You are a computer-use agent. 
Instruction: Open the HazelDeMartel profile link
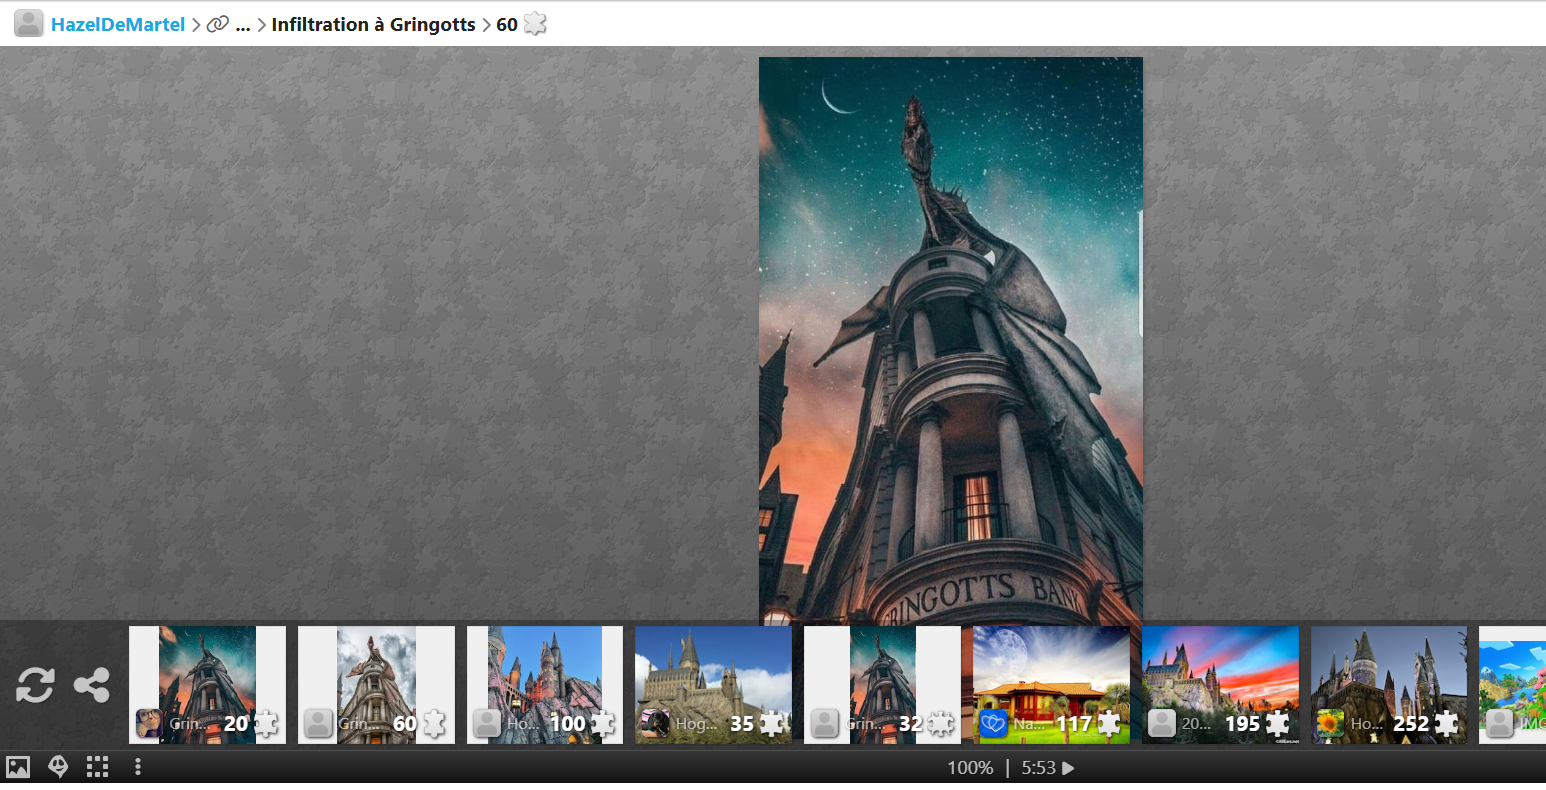pyautogui.click(x=118, y=24)
